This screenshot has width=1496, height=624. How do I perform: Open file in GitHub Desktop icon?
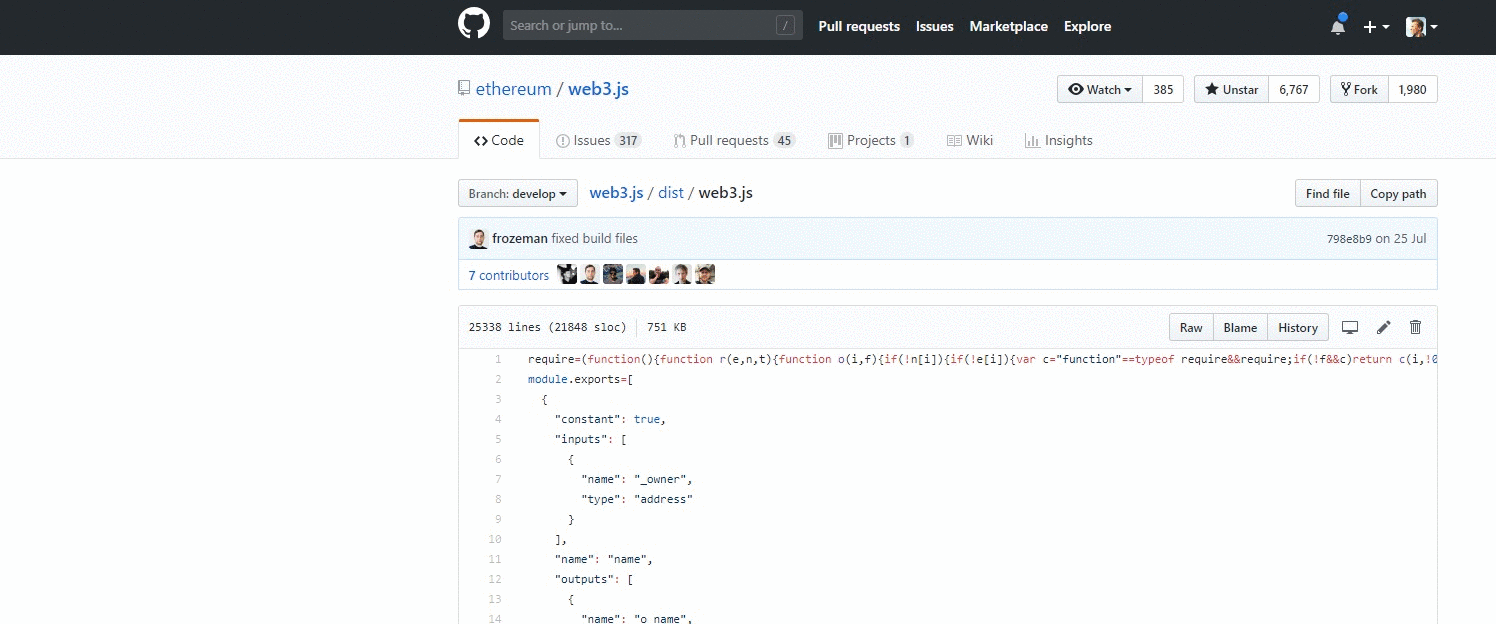click(x=1350, y=327)
